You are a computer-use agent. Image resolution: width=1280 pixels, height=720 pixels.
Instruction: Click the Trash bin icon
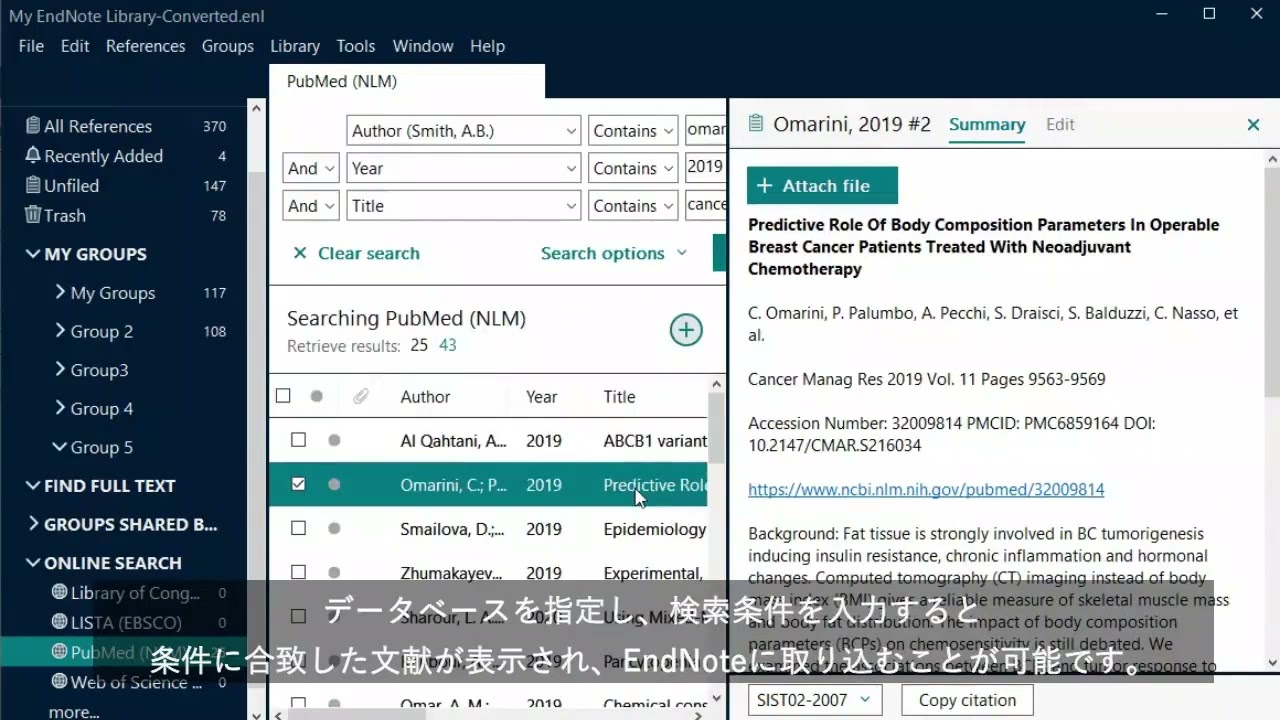33,215
